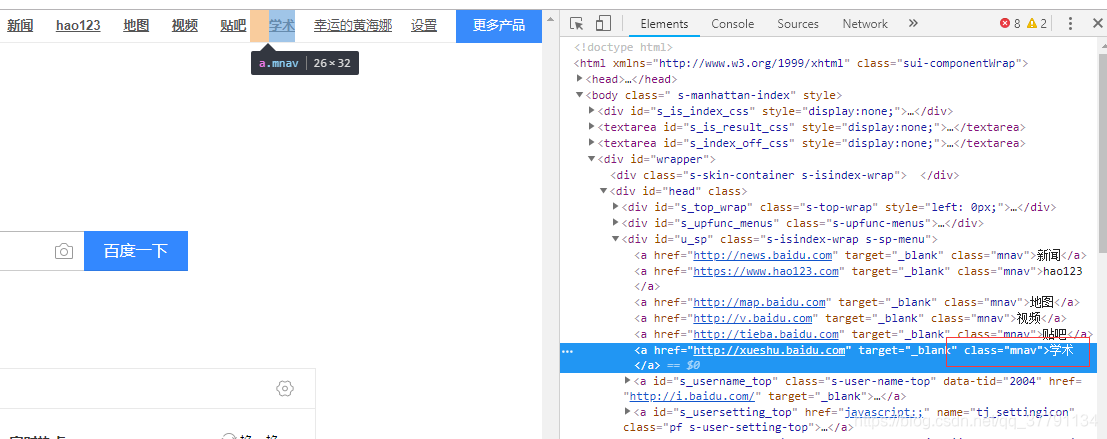Collapse the body s-manhattan-index node

(580, 95)
